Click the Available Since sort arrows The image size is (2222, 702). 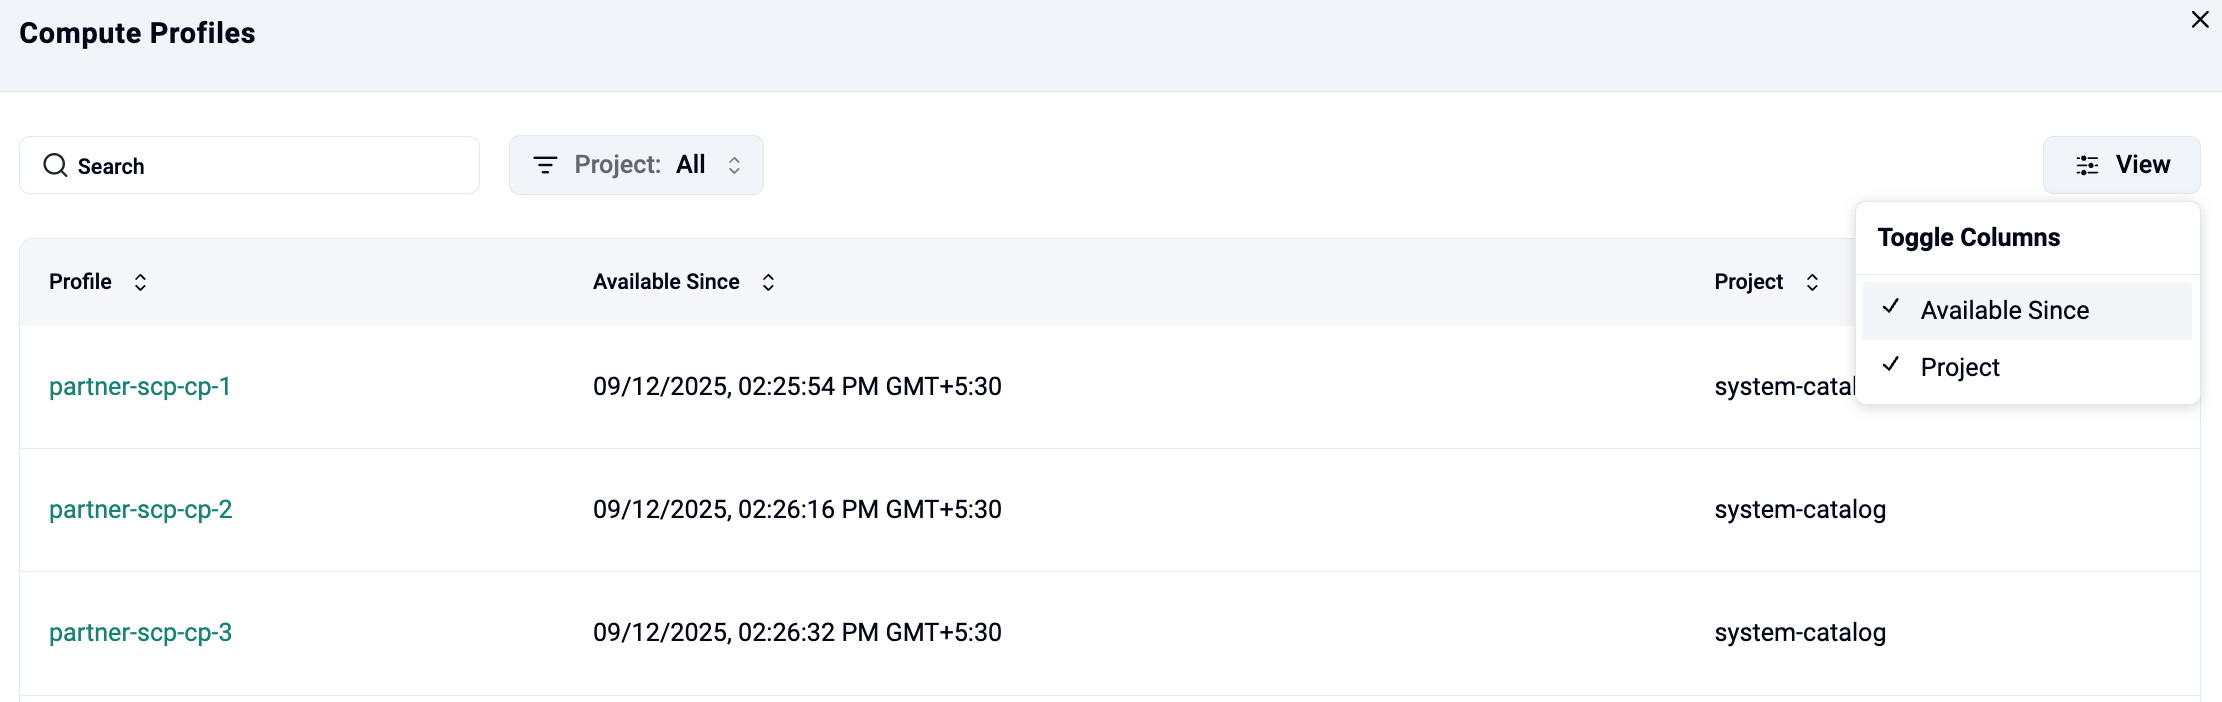coord(768,282)
